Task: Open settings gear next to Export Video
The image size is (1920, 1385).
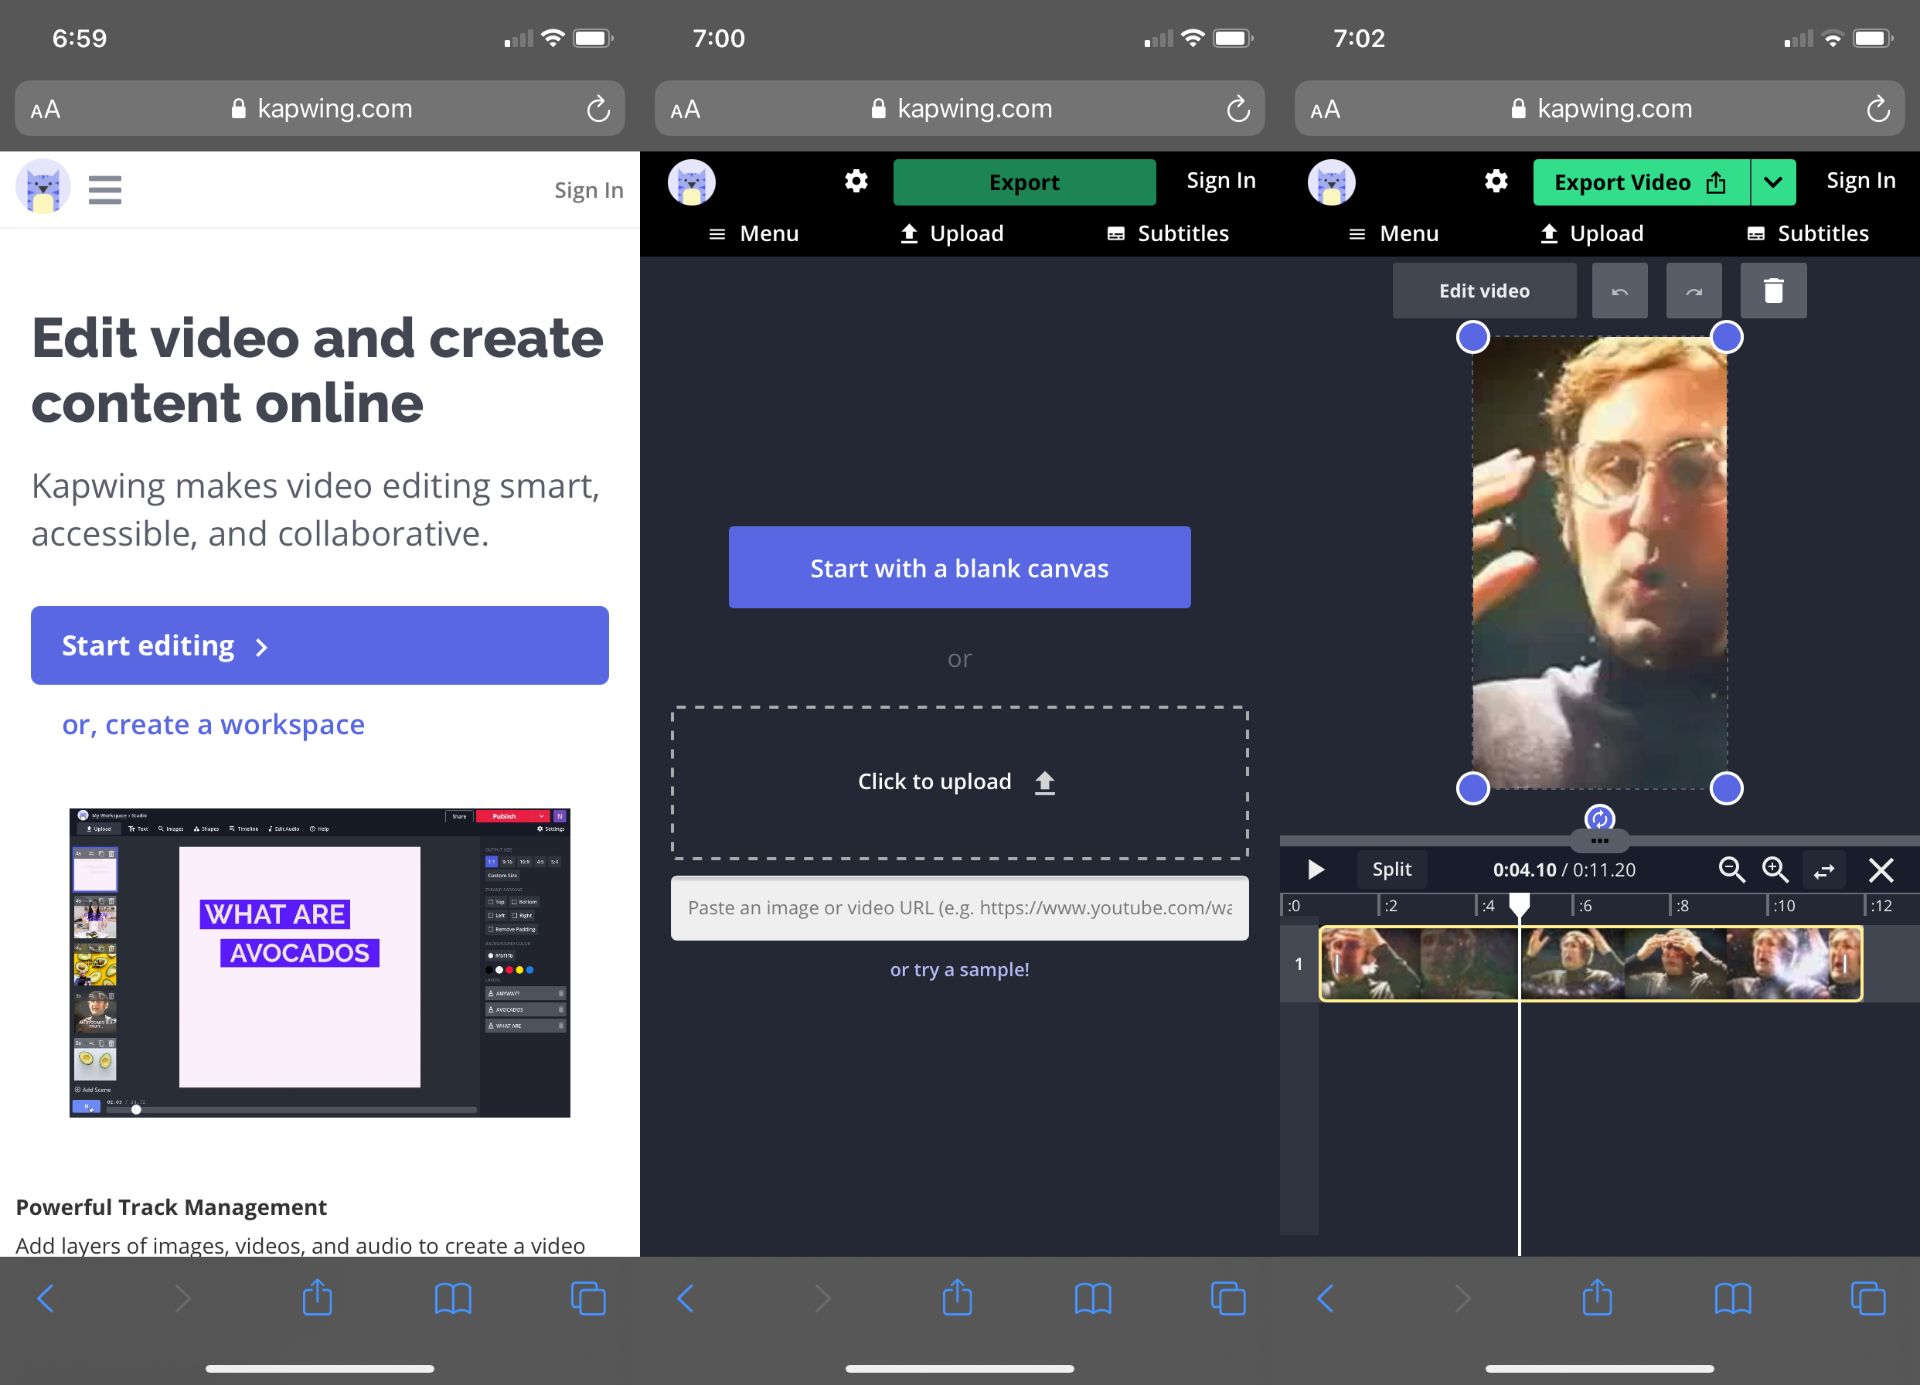Action: point(1496,181)
